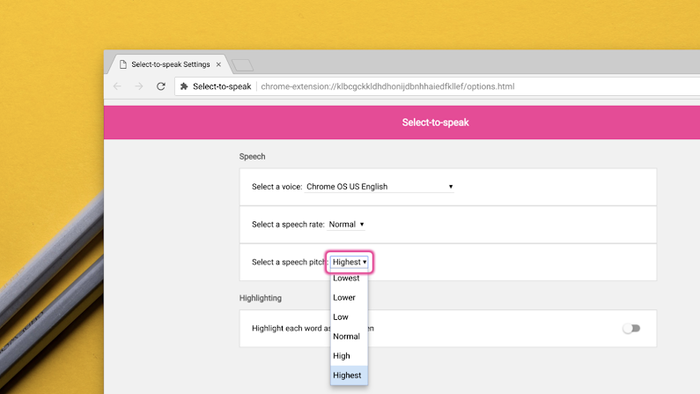Open a new tab with the blank tab button

click(x=243, y=65)
